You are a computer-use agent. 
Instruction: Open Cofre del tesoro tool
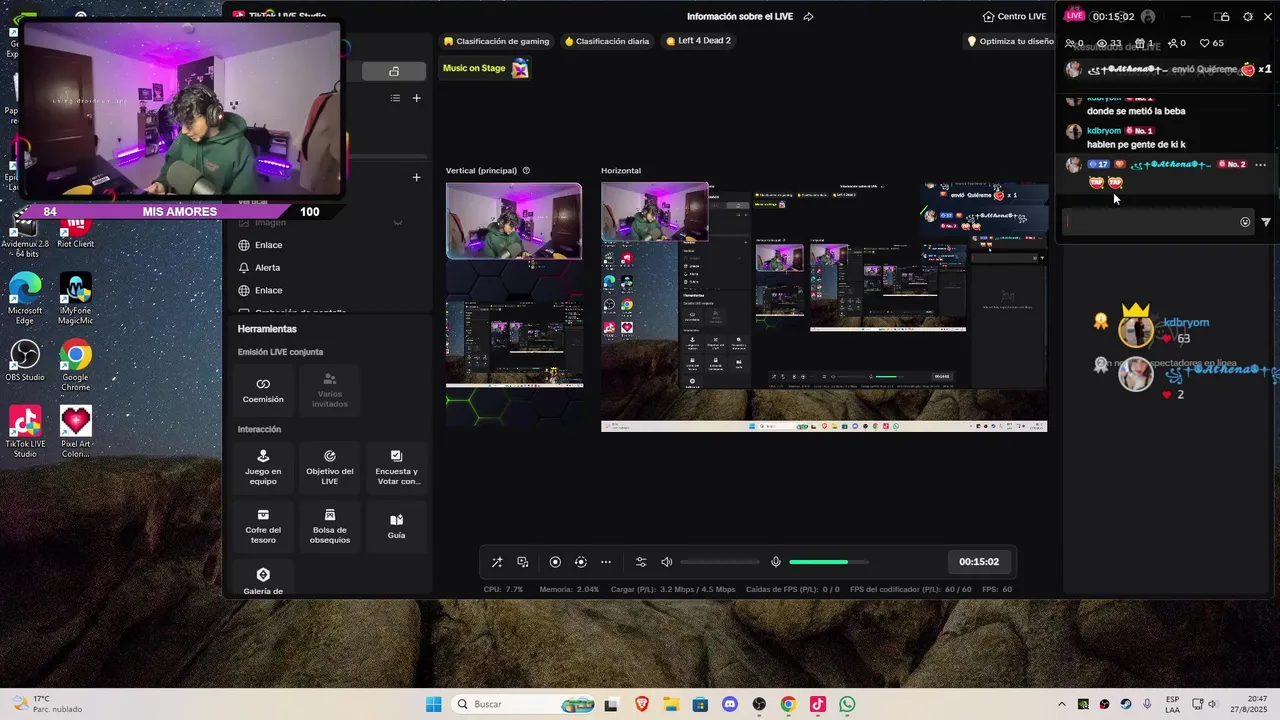263,526
